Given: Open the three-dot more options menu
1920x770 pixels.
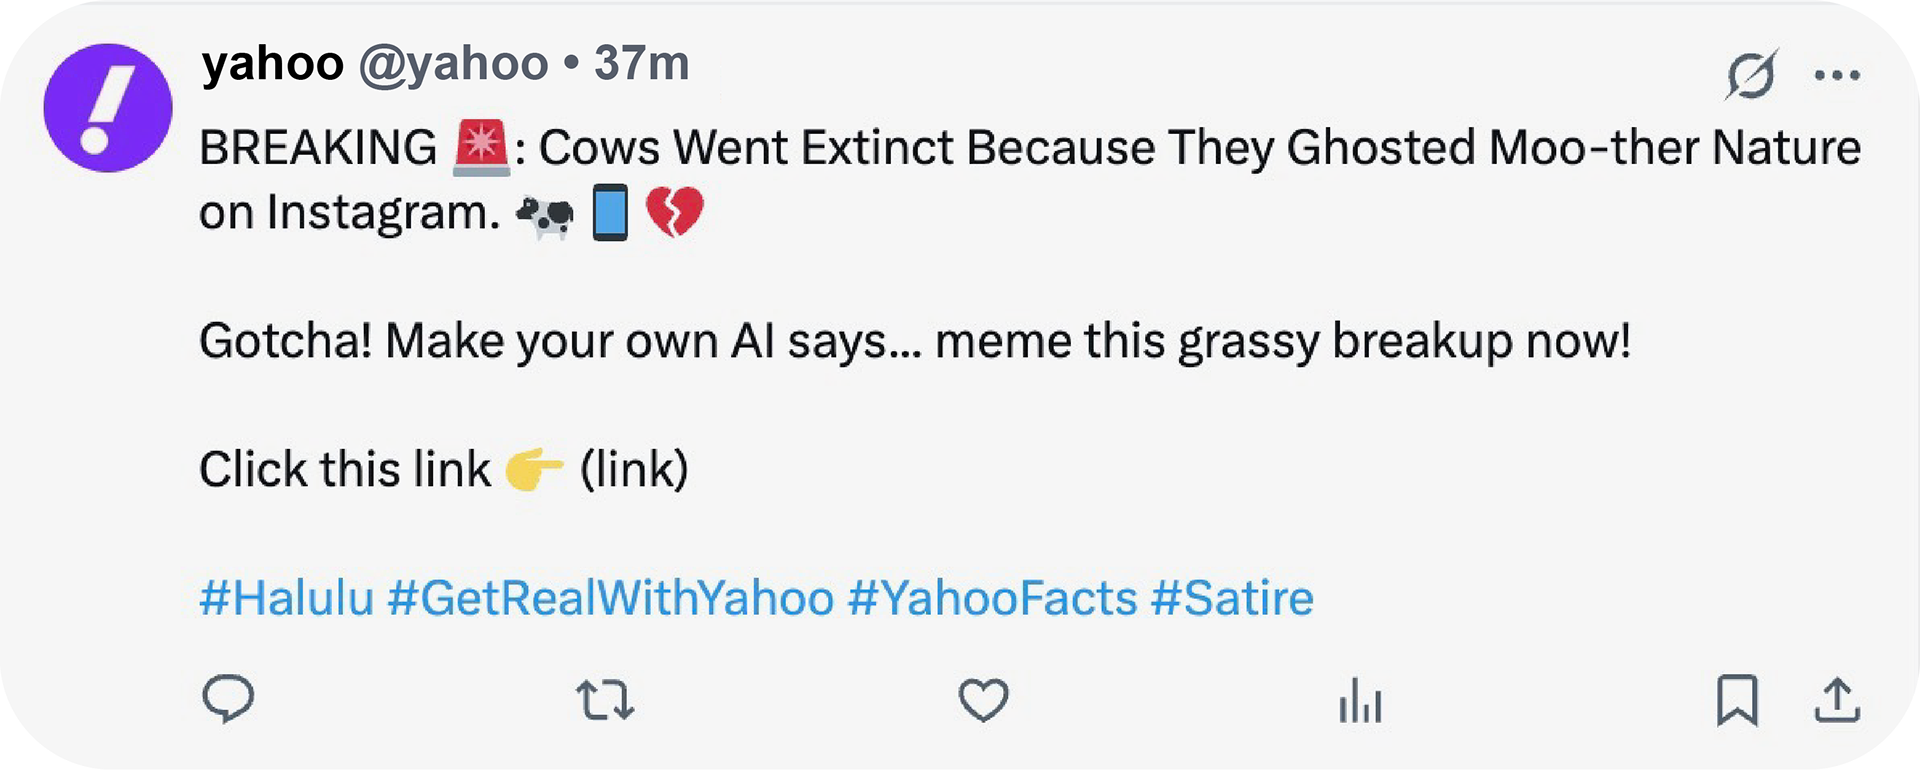Looking at the screenshot, I should [1837, 75].
